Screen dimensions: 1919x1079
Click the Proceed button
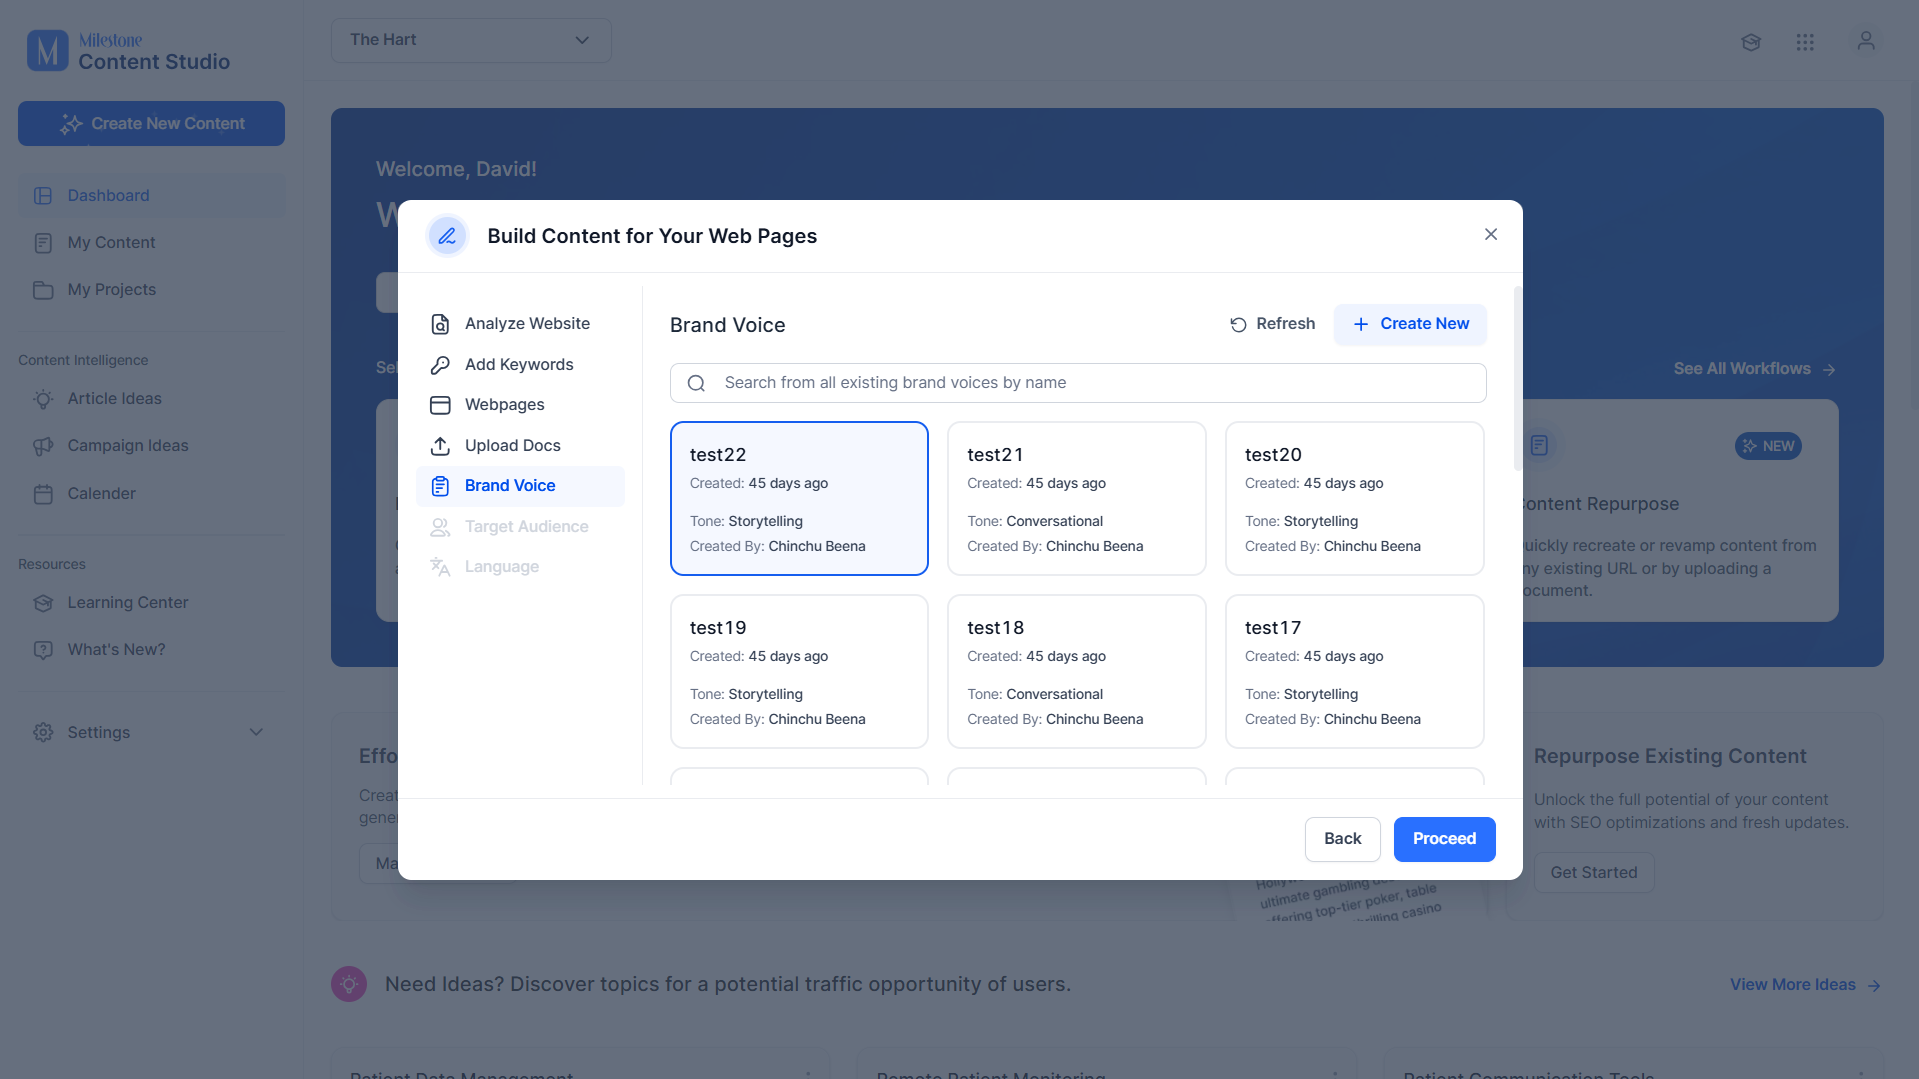point(1444,839)
